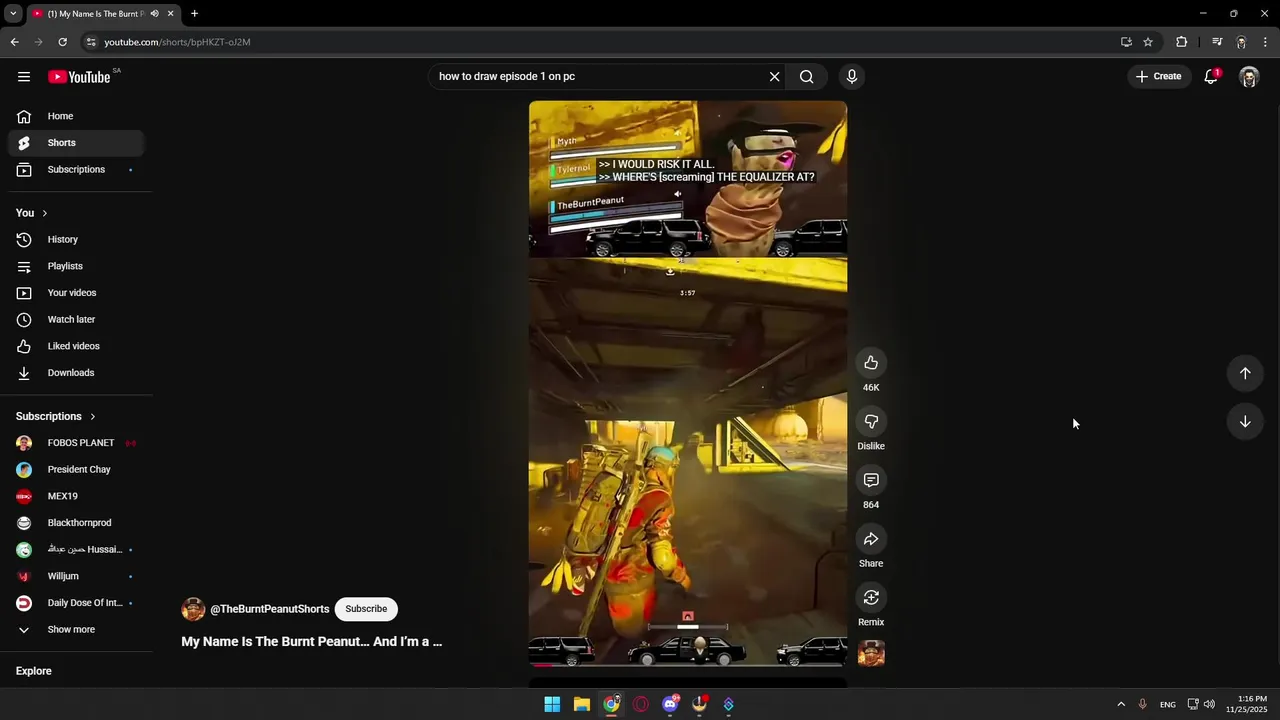The height and width of the screenshot is (720, 1280).
Task: Open Your videos
Action: pos(76,293)
